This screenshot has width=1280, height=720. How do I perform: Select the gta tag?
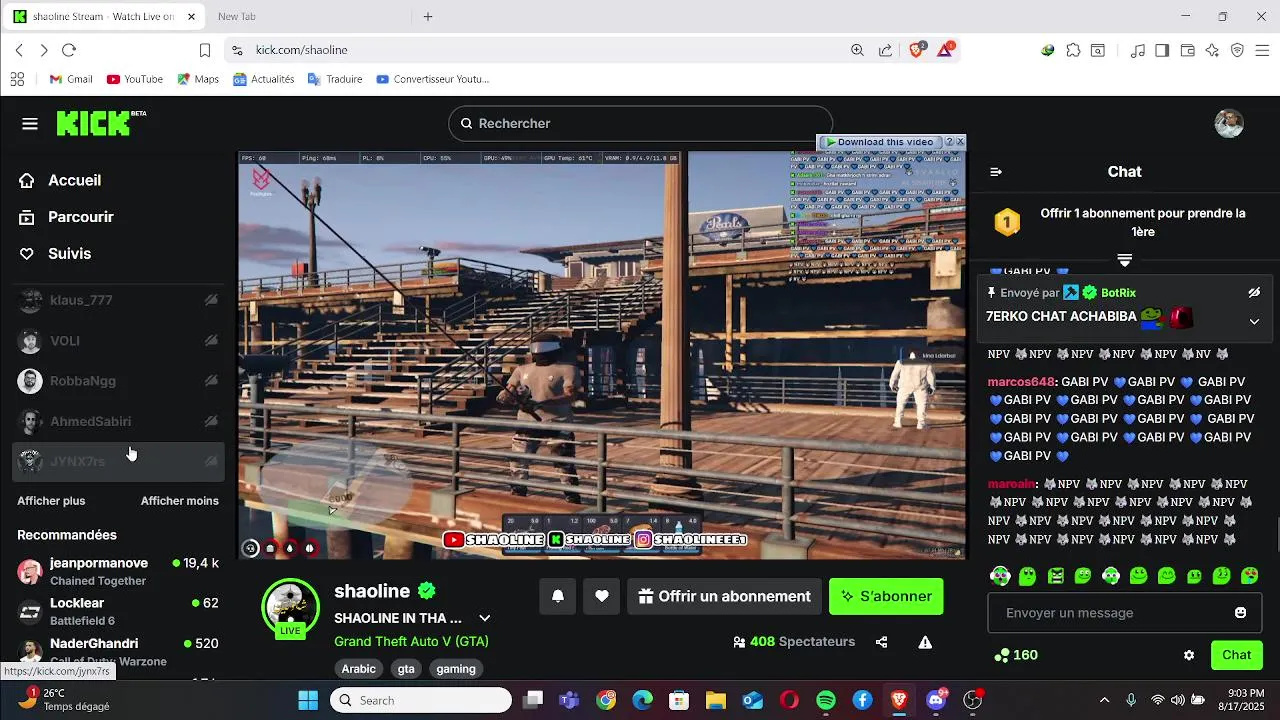(x=406, y=669)
